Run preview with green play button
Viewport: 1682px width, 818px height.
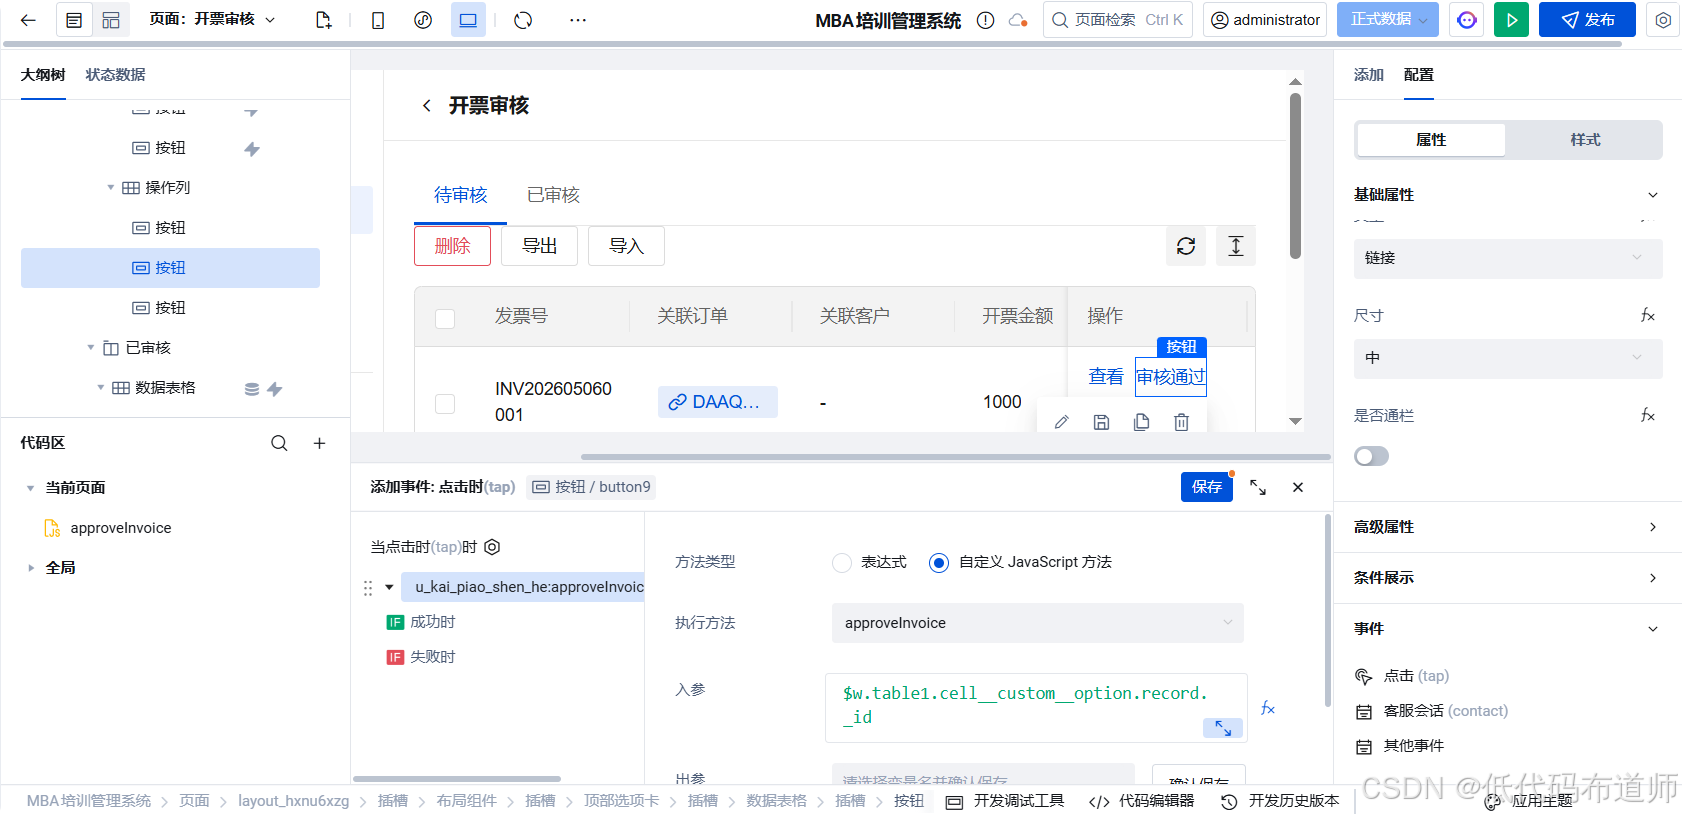[x=1511, y=20]
